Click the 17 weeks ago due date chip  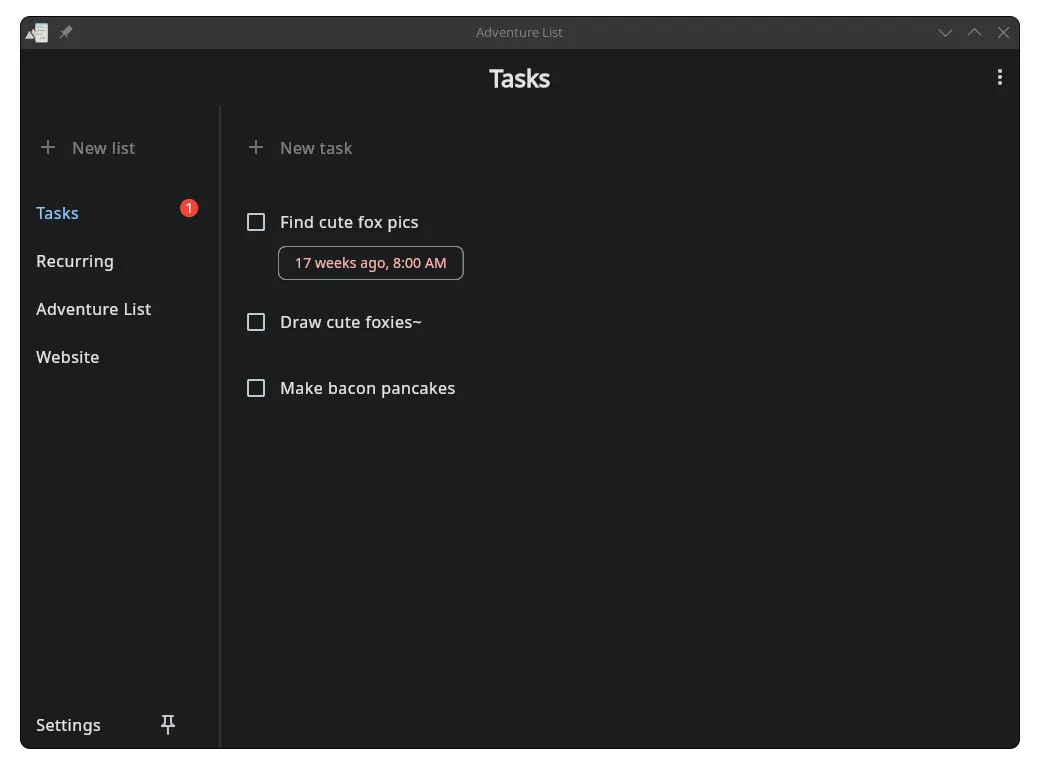pos(371,263)
